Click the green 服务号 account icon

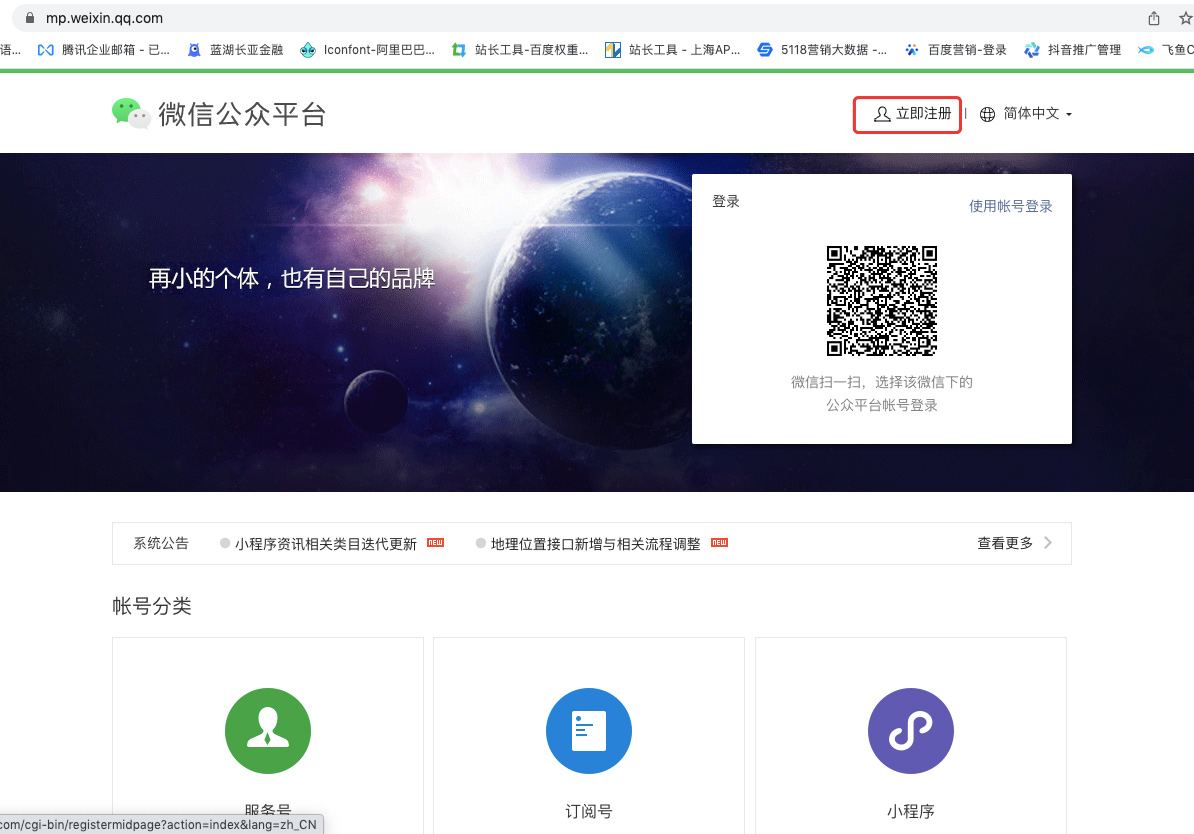(268, 731)
